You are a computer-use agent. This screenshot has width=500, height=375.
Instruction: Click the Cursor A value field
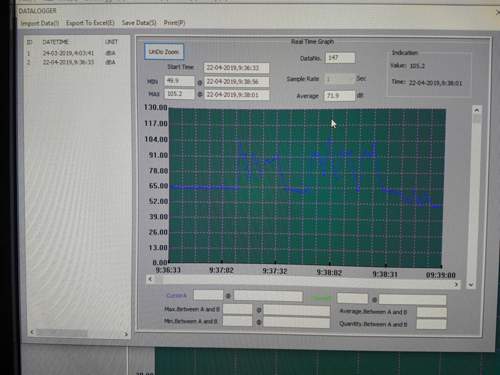point(208,295)
